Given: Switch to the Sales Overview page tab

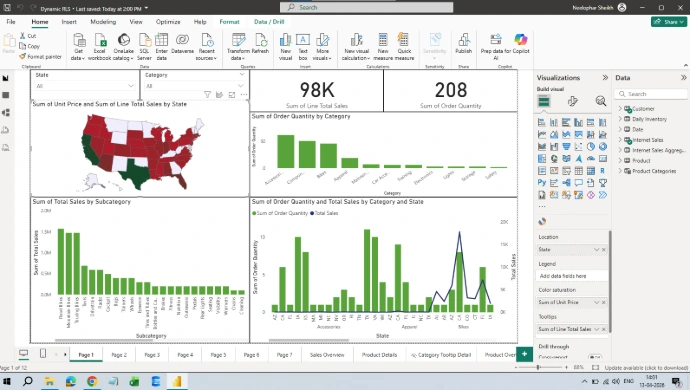Looking at the screenshot, I should (327, 355).
